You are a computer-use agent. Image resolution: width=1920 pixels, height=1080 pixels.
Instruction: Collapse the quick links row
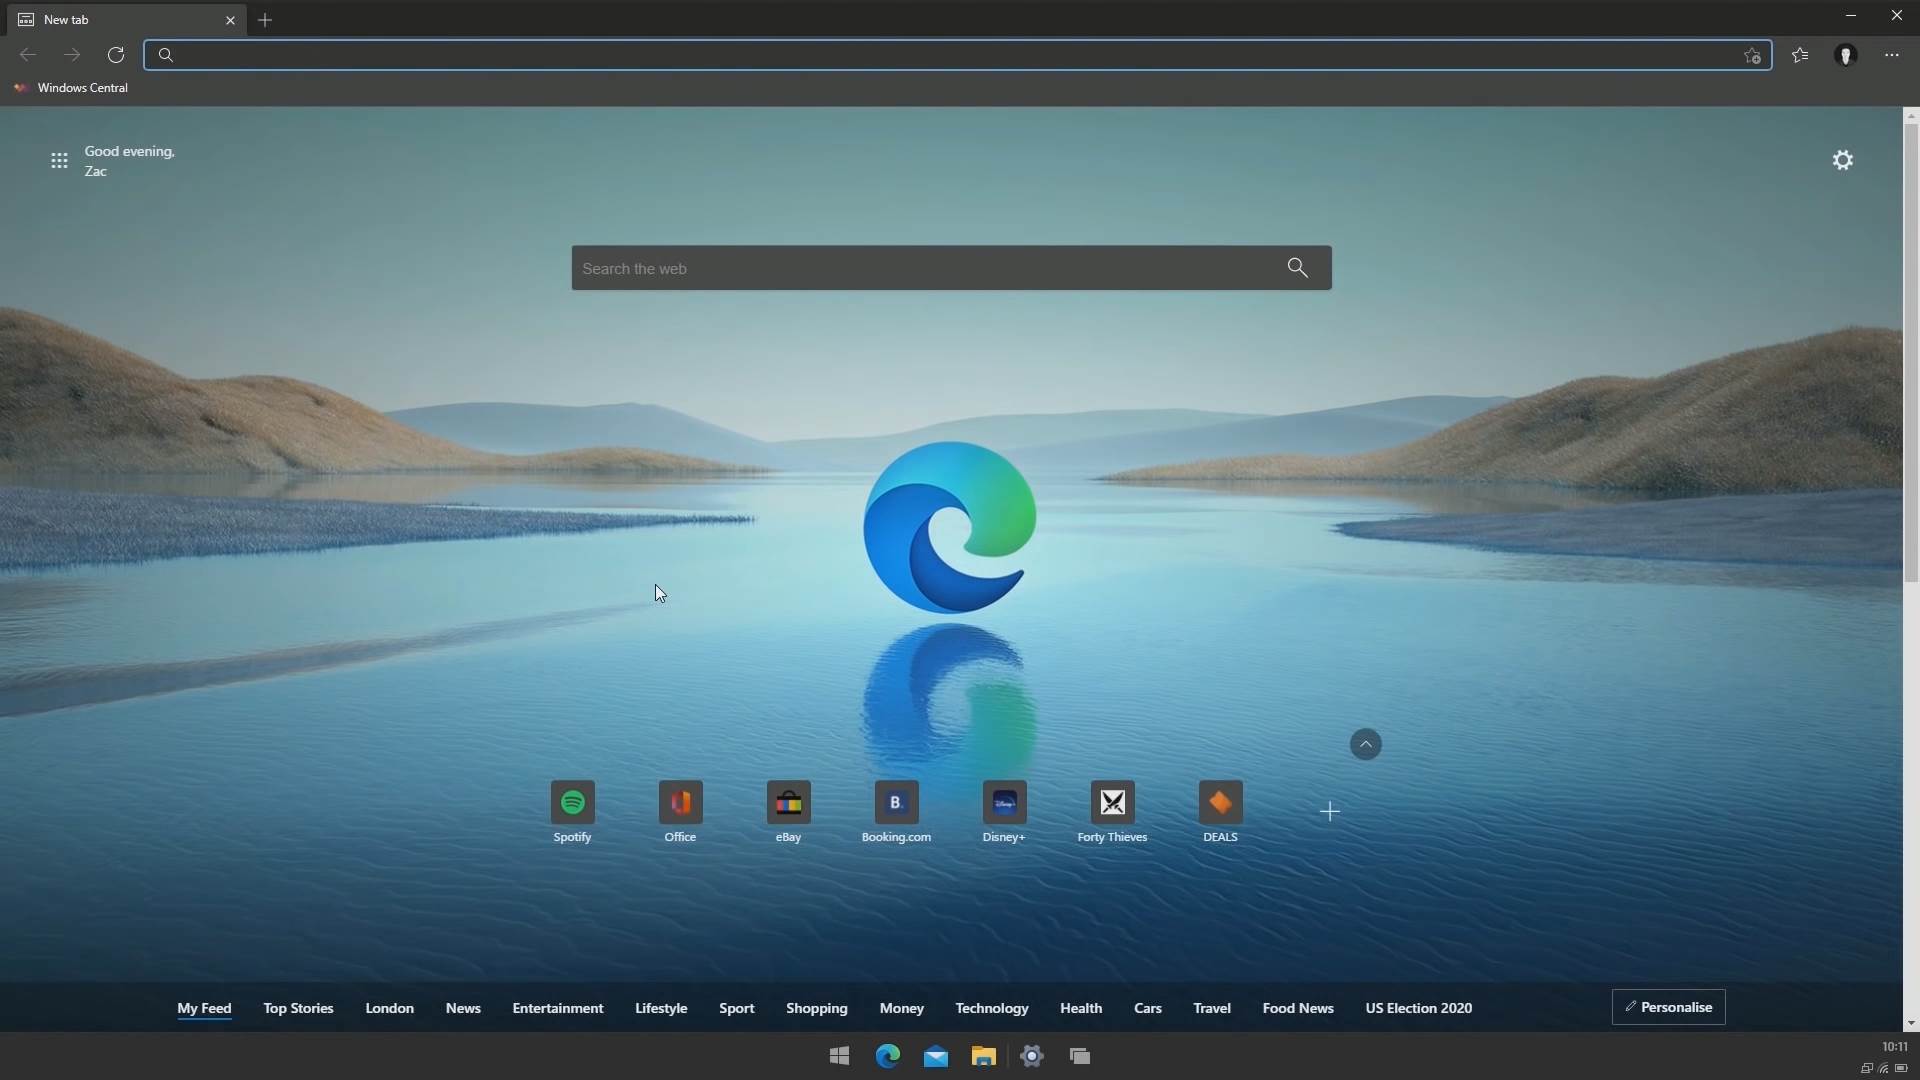click(1366, 745)
